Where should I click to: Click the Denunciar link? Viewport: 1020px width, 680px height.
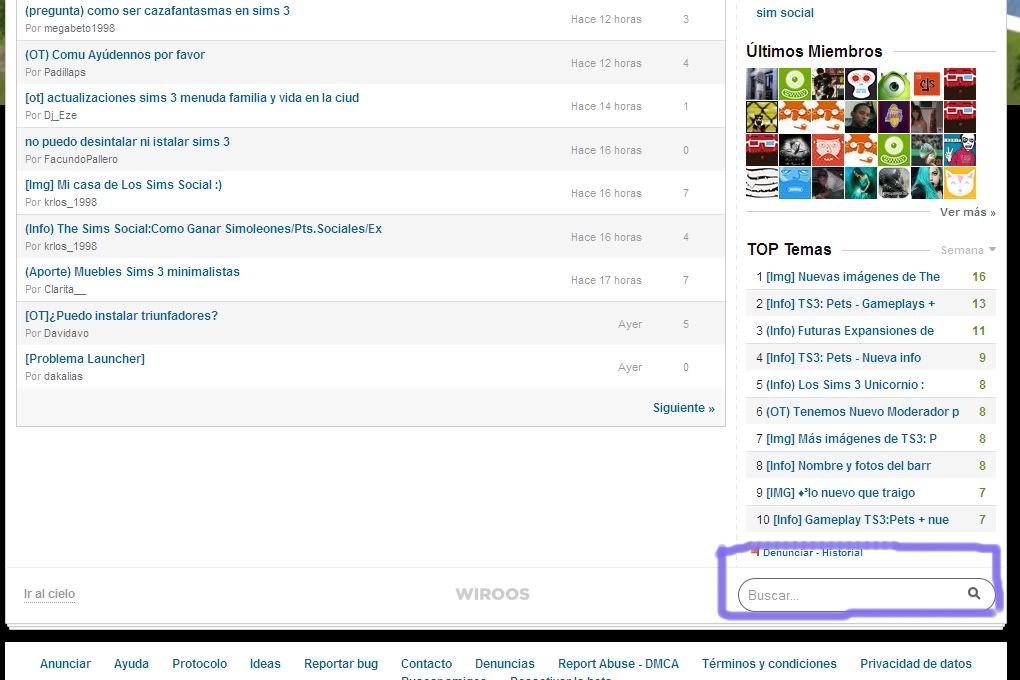point(788,552)
